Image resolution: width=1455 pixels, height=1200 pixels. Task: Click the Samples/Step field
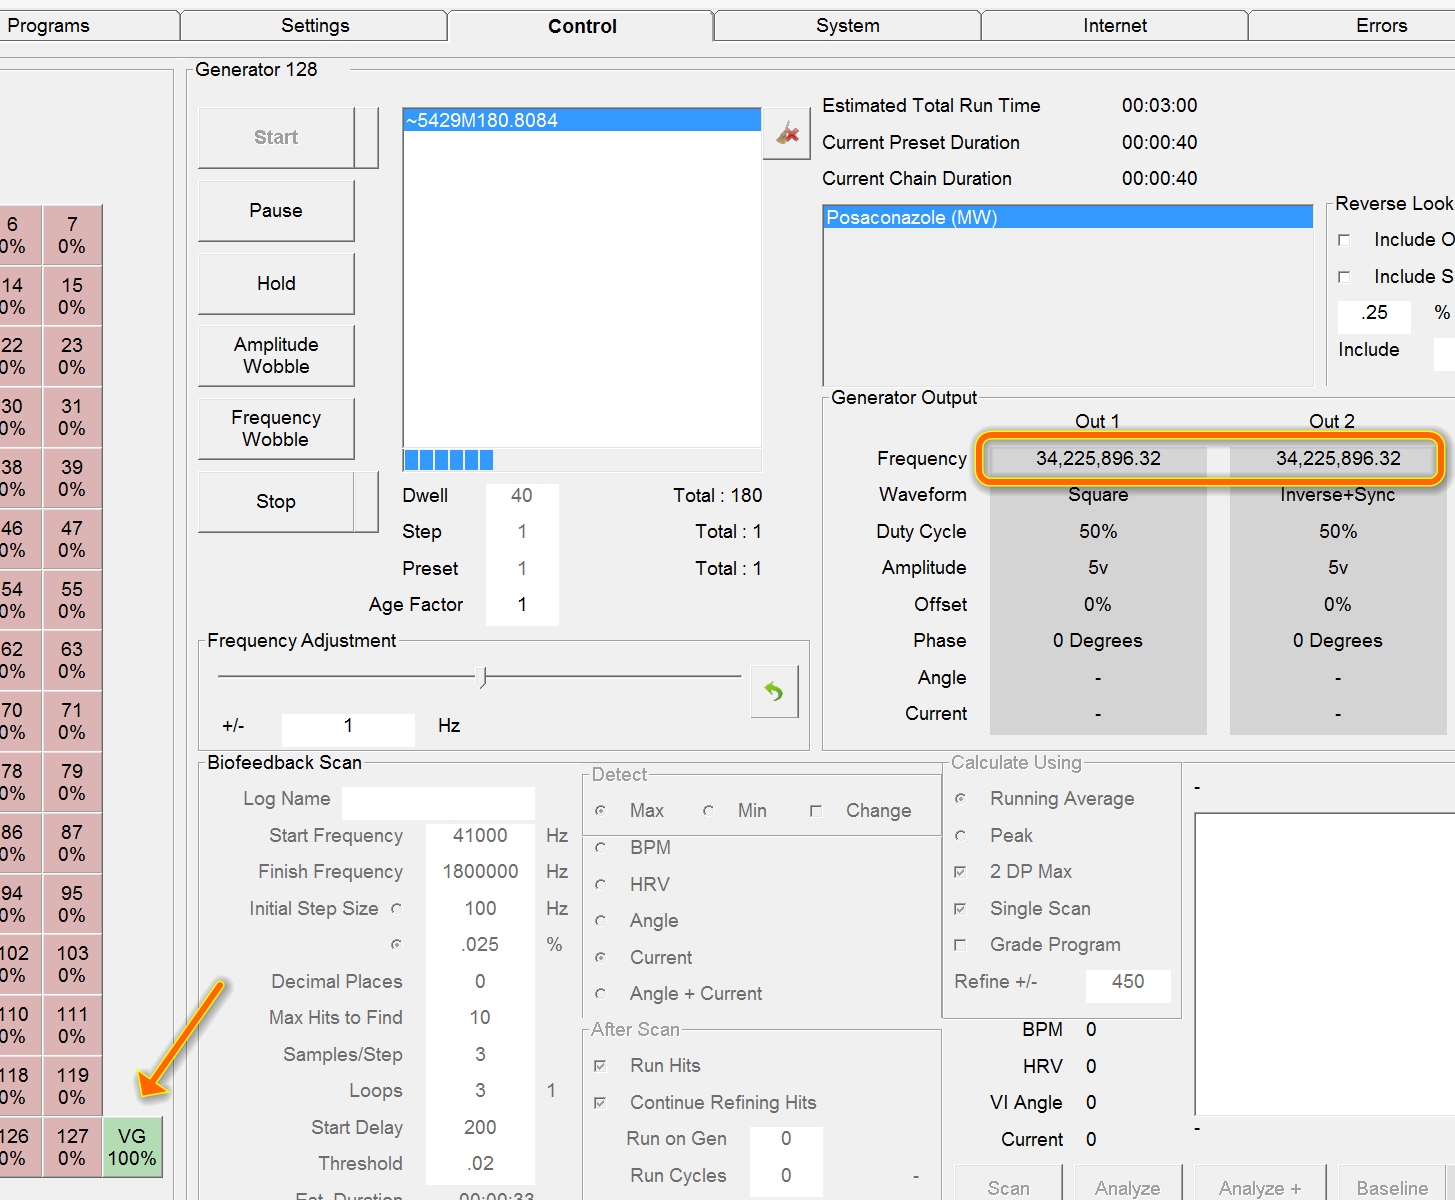480,1055
